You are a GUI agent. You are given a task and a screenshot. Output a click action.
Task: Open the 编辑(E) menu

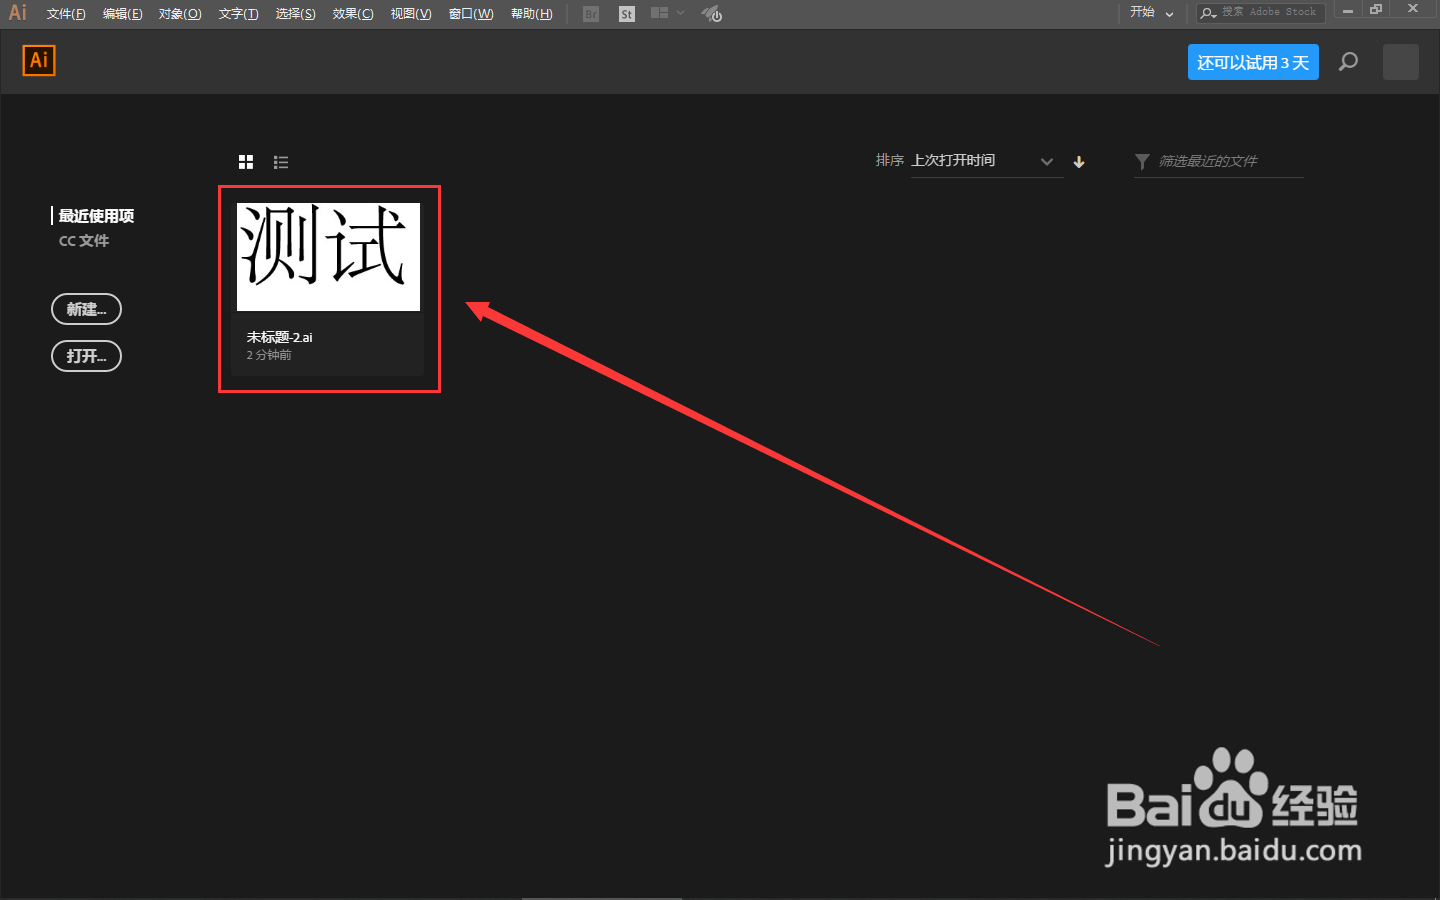tap(123, 14)
